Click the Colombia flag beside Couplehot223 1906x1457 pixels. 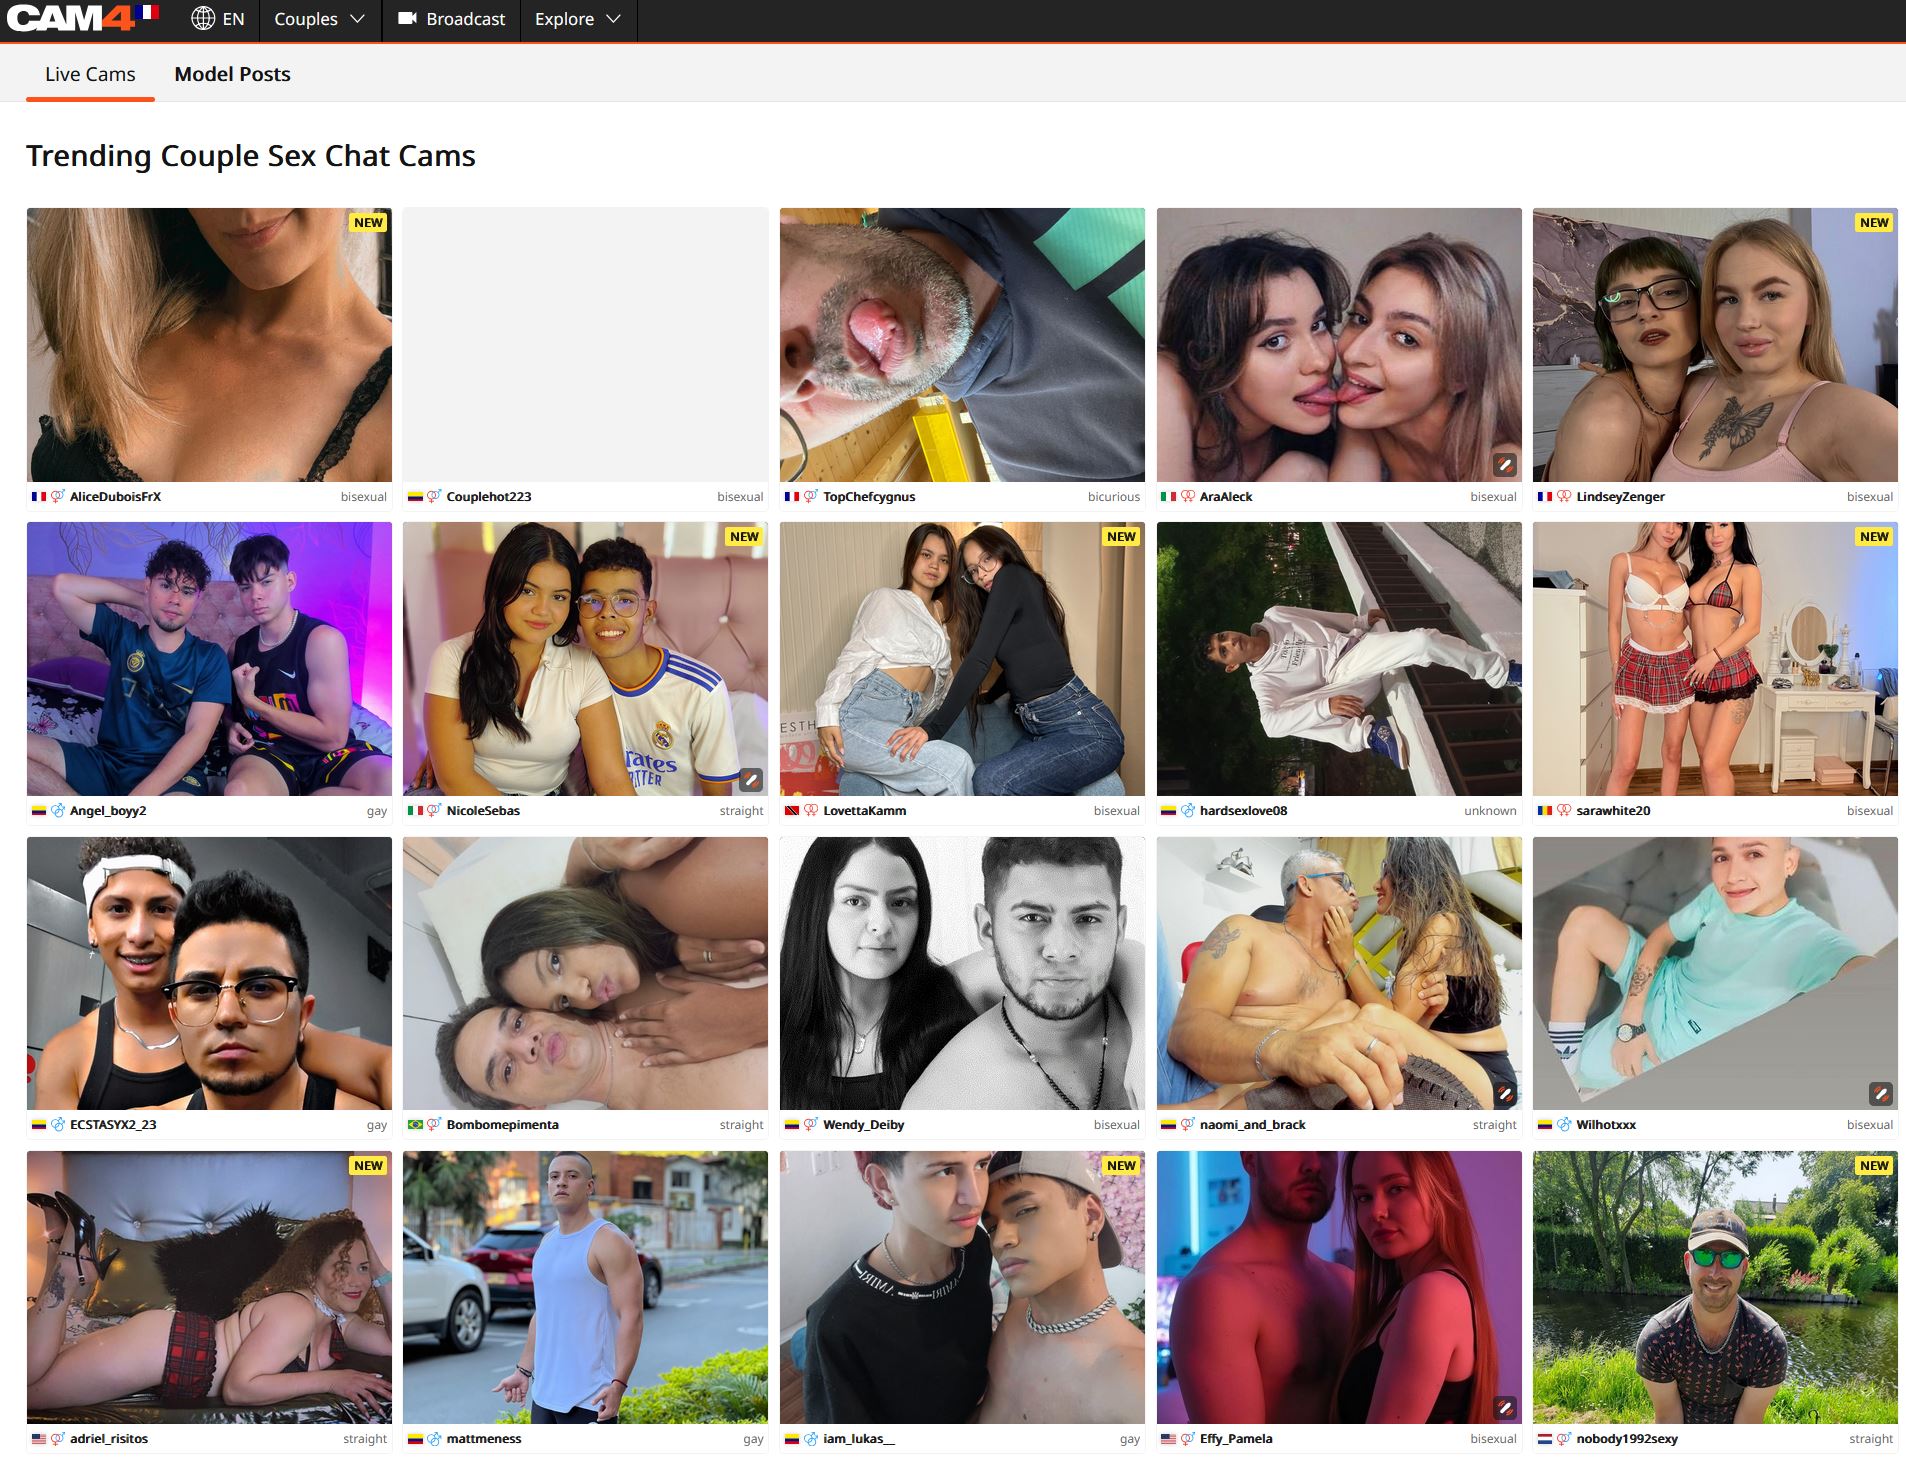[x=415, y=497]
